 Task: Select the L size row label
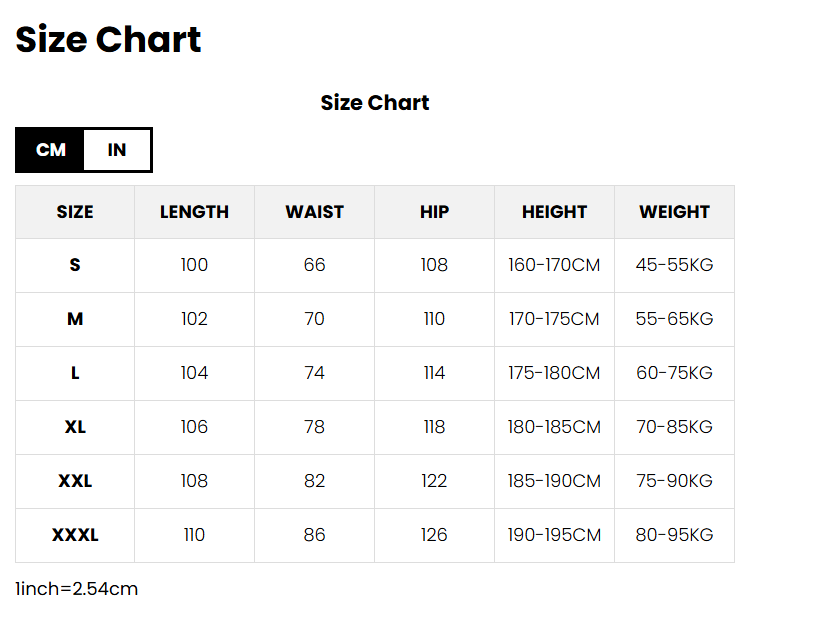click(x=75, y=373)
